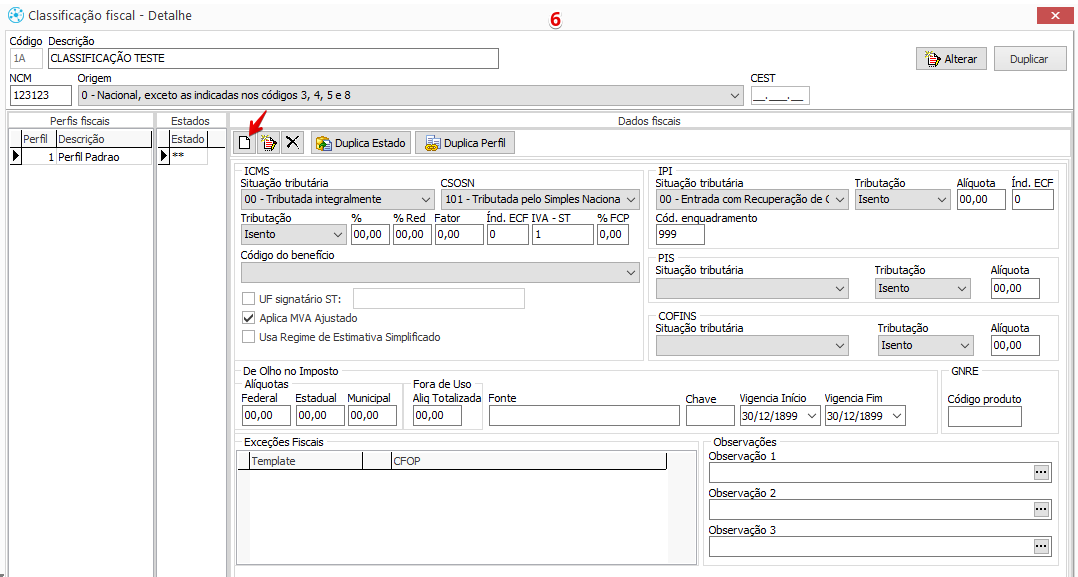Select the ** estado row

tap(183, 157)
